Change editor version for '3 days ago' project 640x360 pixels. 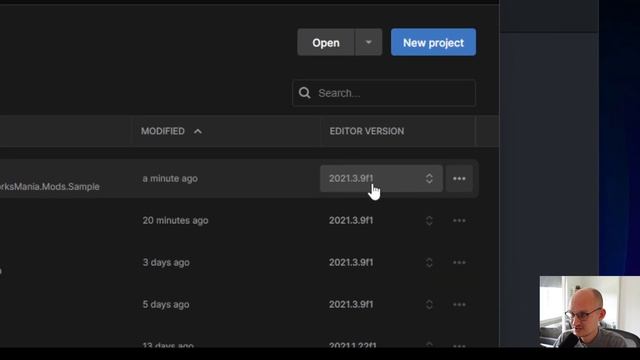click(x=429, y=262)
